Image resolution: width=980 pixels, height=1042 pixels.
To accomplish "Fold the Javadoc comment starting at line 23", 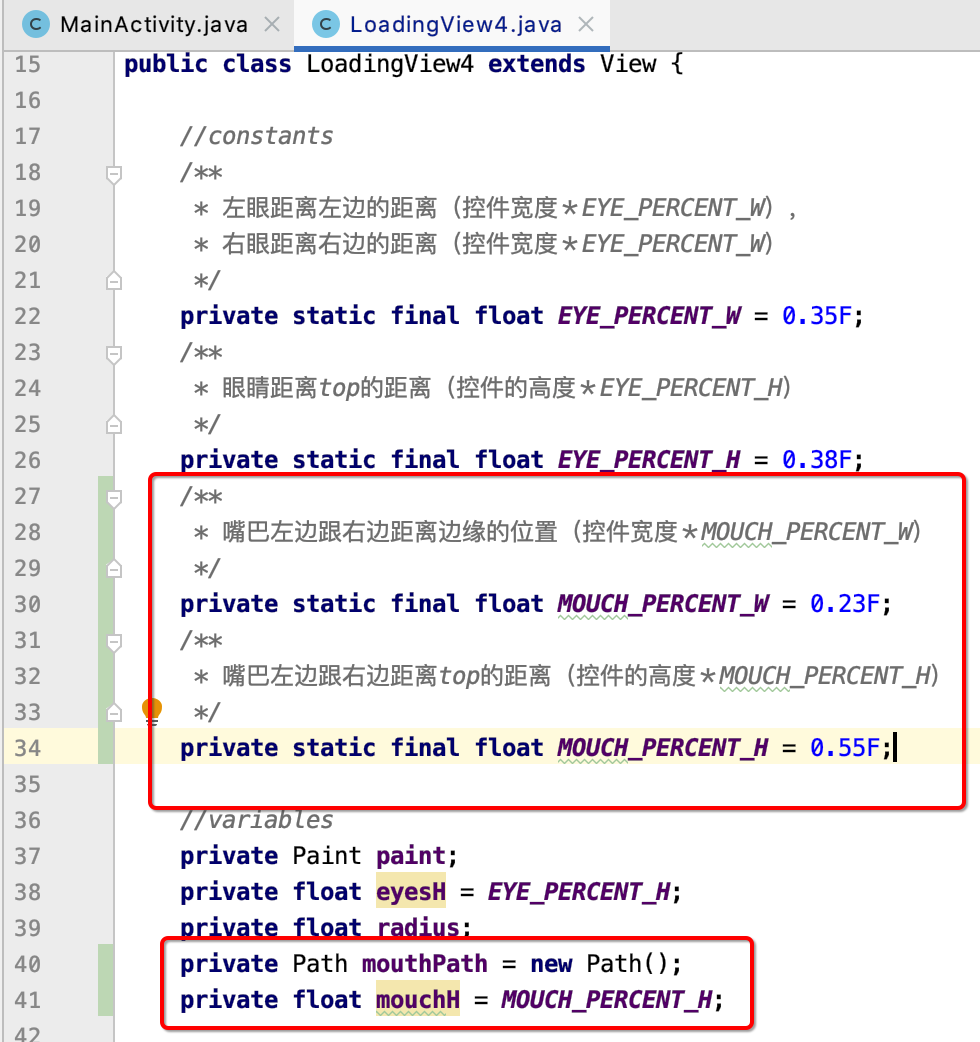I will [x=114, y=354].
